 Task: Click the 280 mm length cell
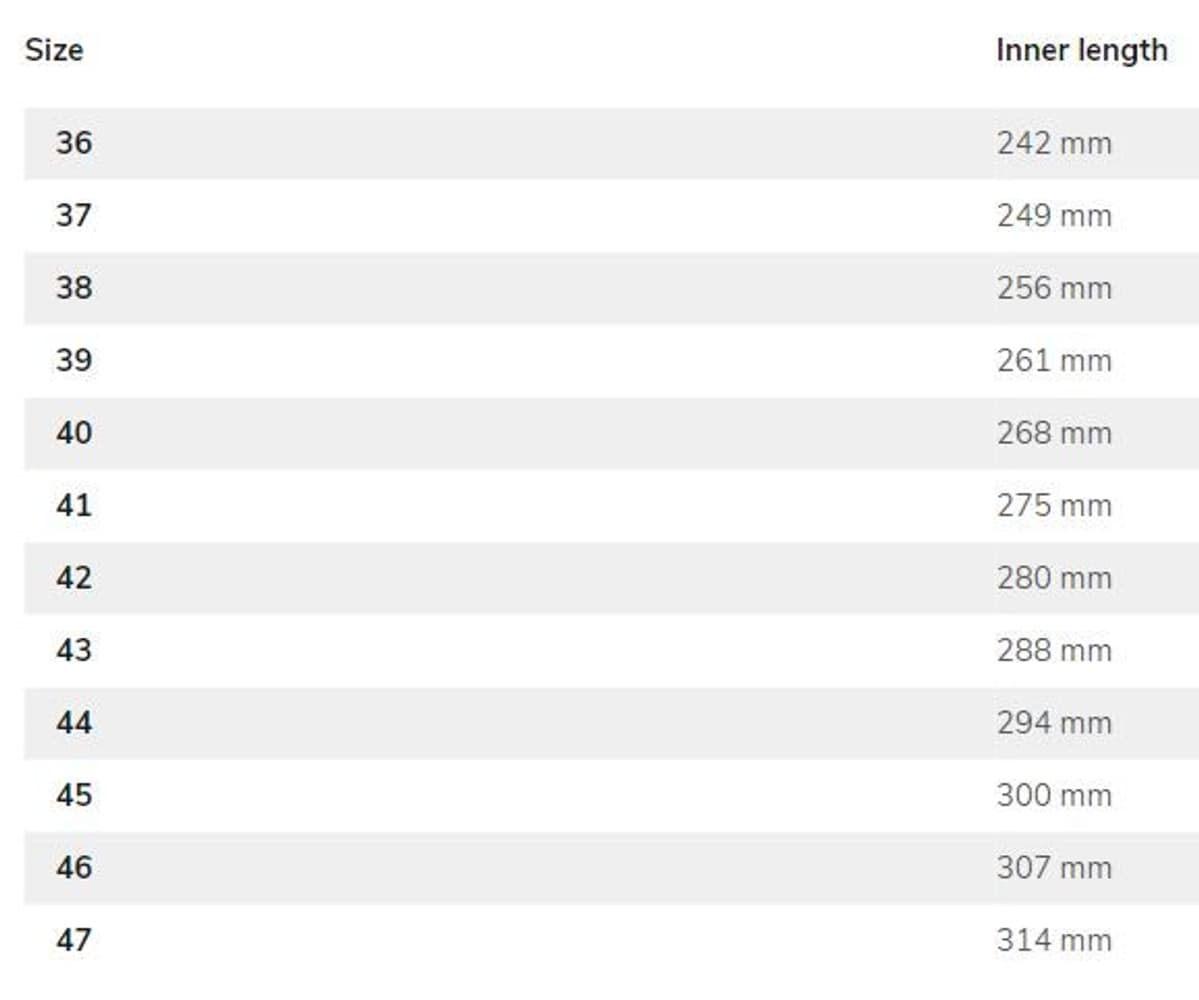1054,578
